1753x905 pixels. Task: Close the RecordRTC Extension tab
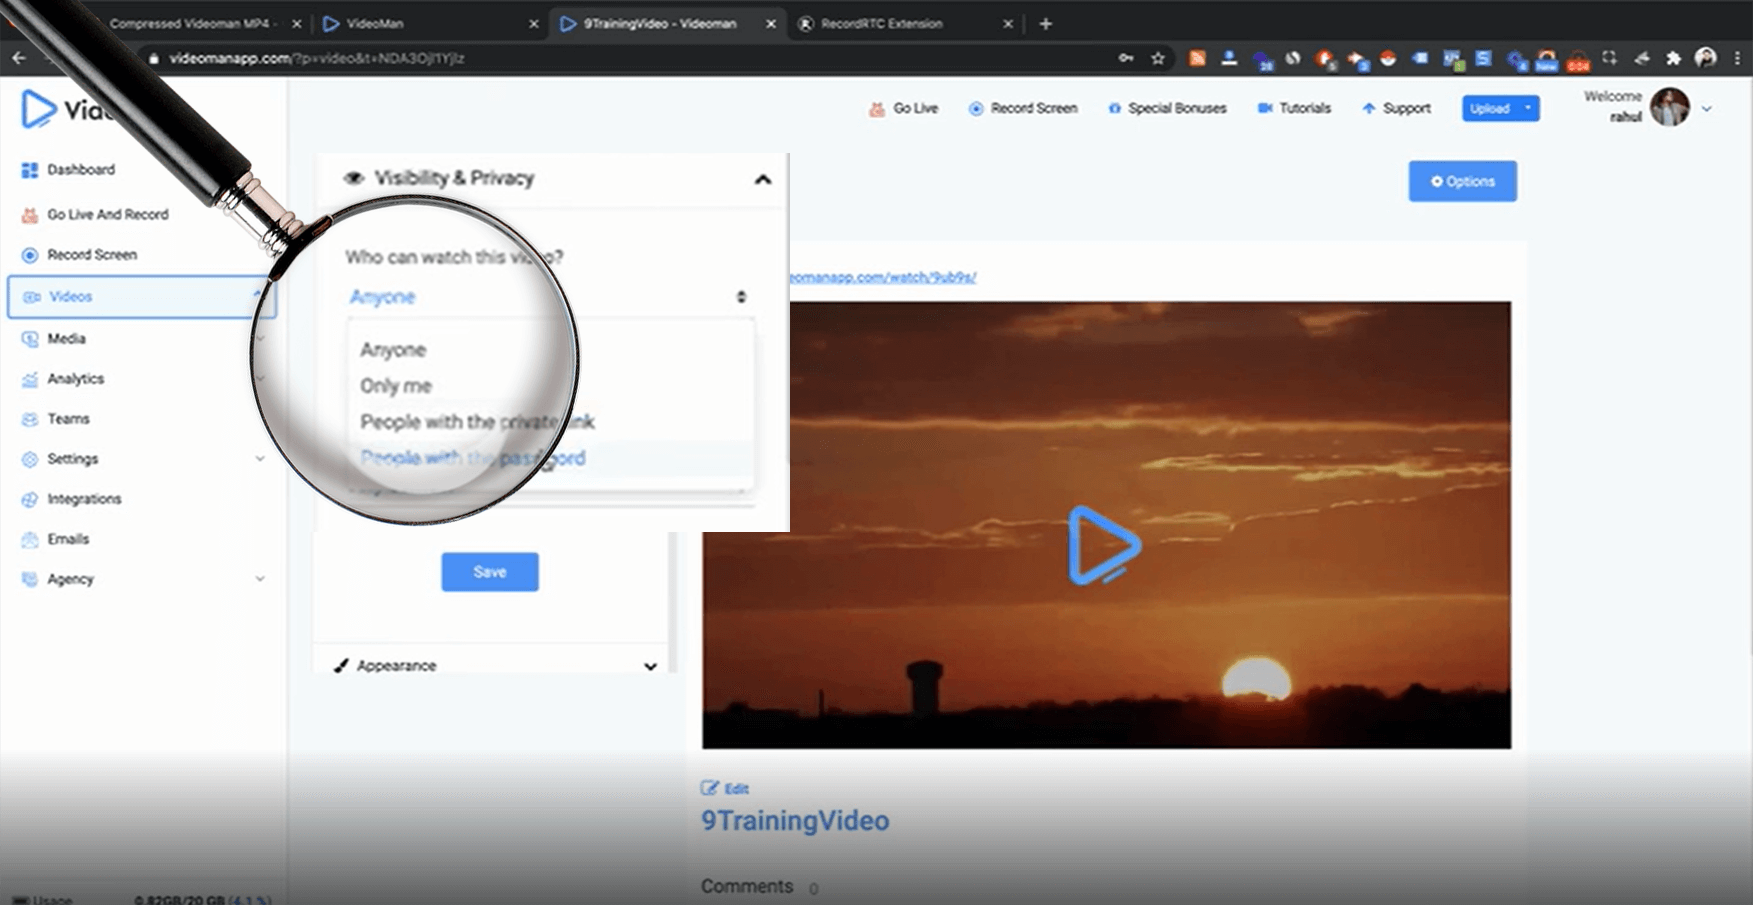click(x=1008, y=24)
